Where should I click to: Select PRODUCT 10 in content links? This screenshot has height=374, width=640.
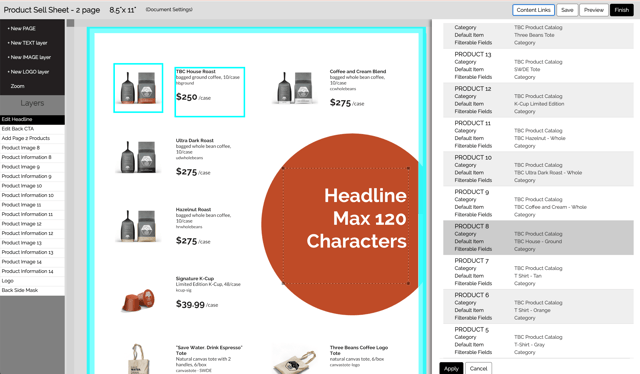pos(538,169)
